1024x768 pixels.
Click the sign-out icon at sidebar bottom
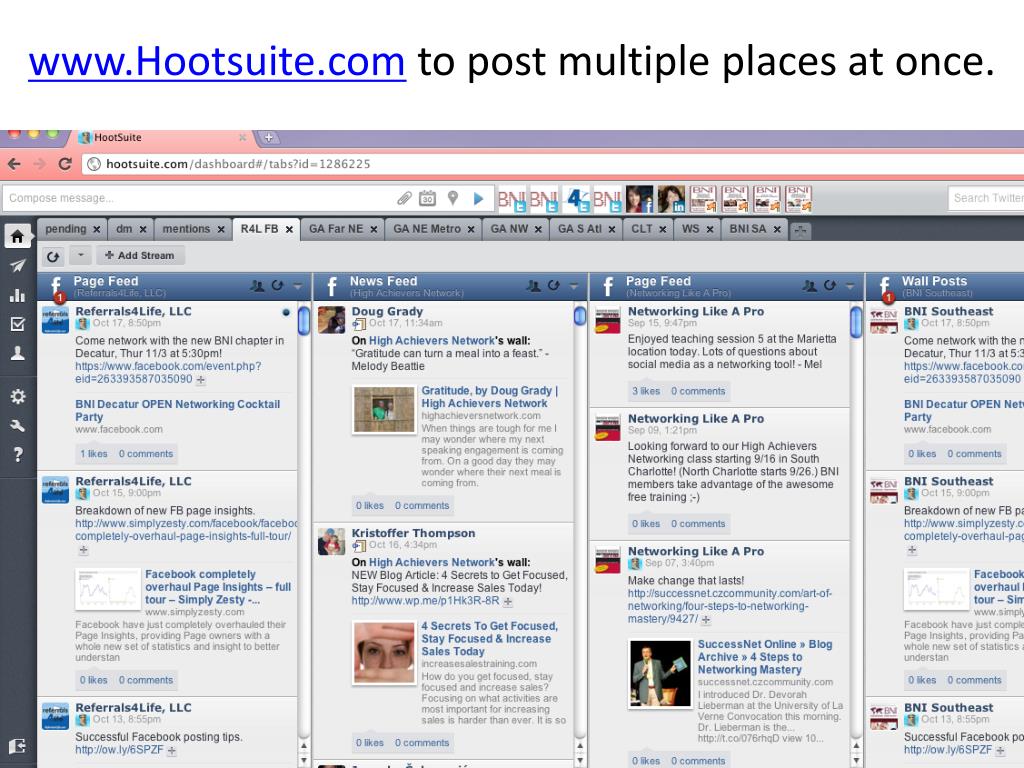click(18, 746)
